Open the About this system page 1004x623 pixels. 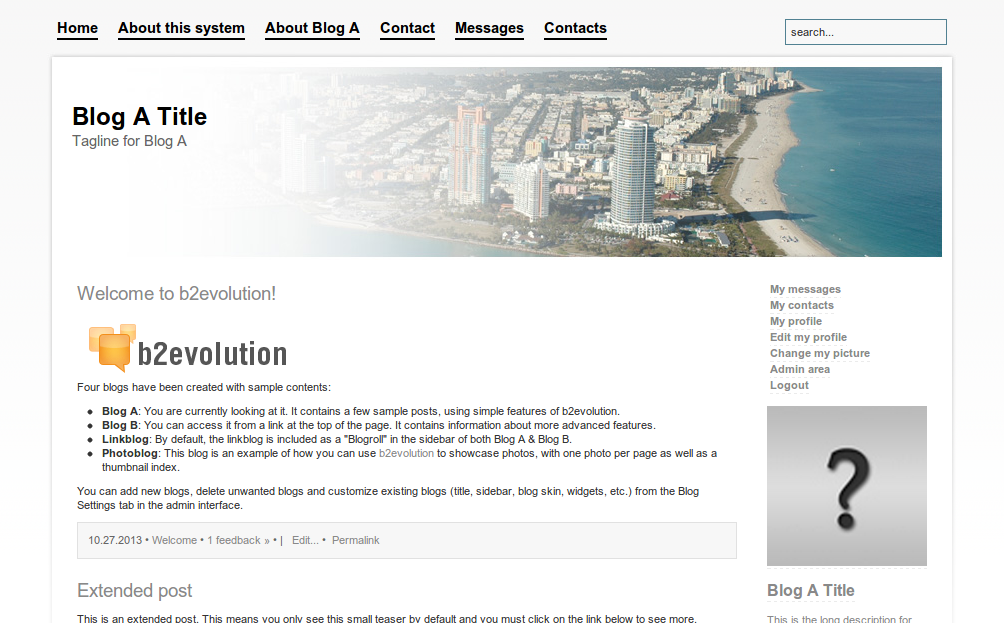point(181,28)
